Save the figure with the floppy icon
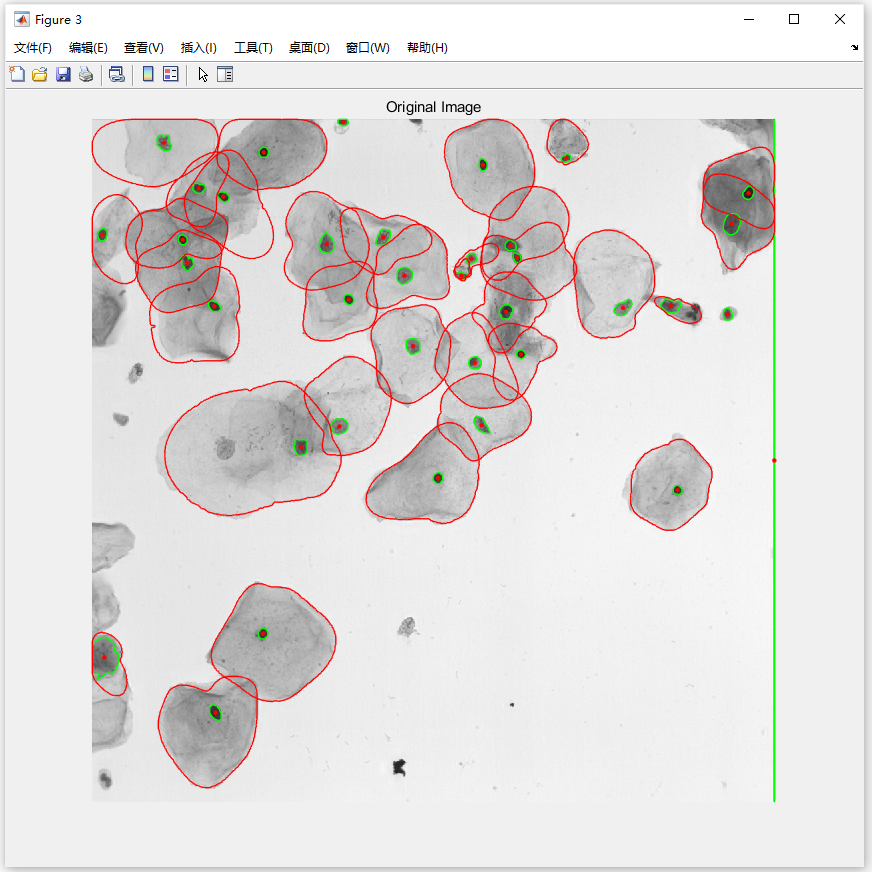 point(63,75)
